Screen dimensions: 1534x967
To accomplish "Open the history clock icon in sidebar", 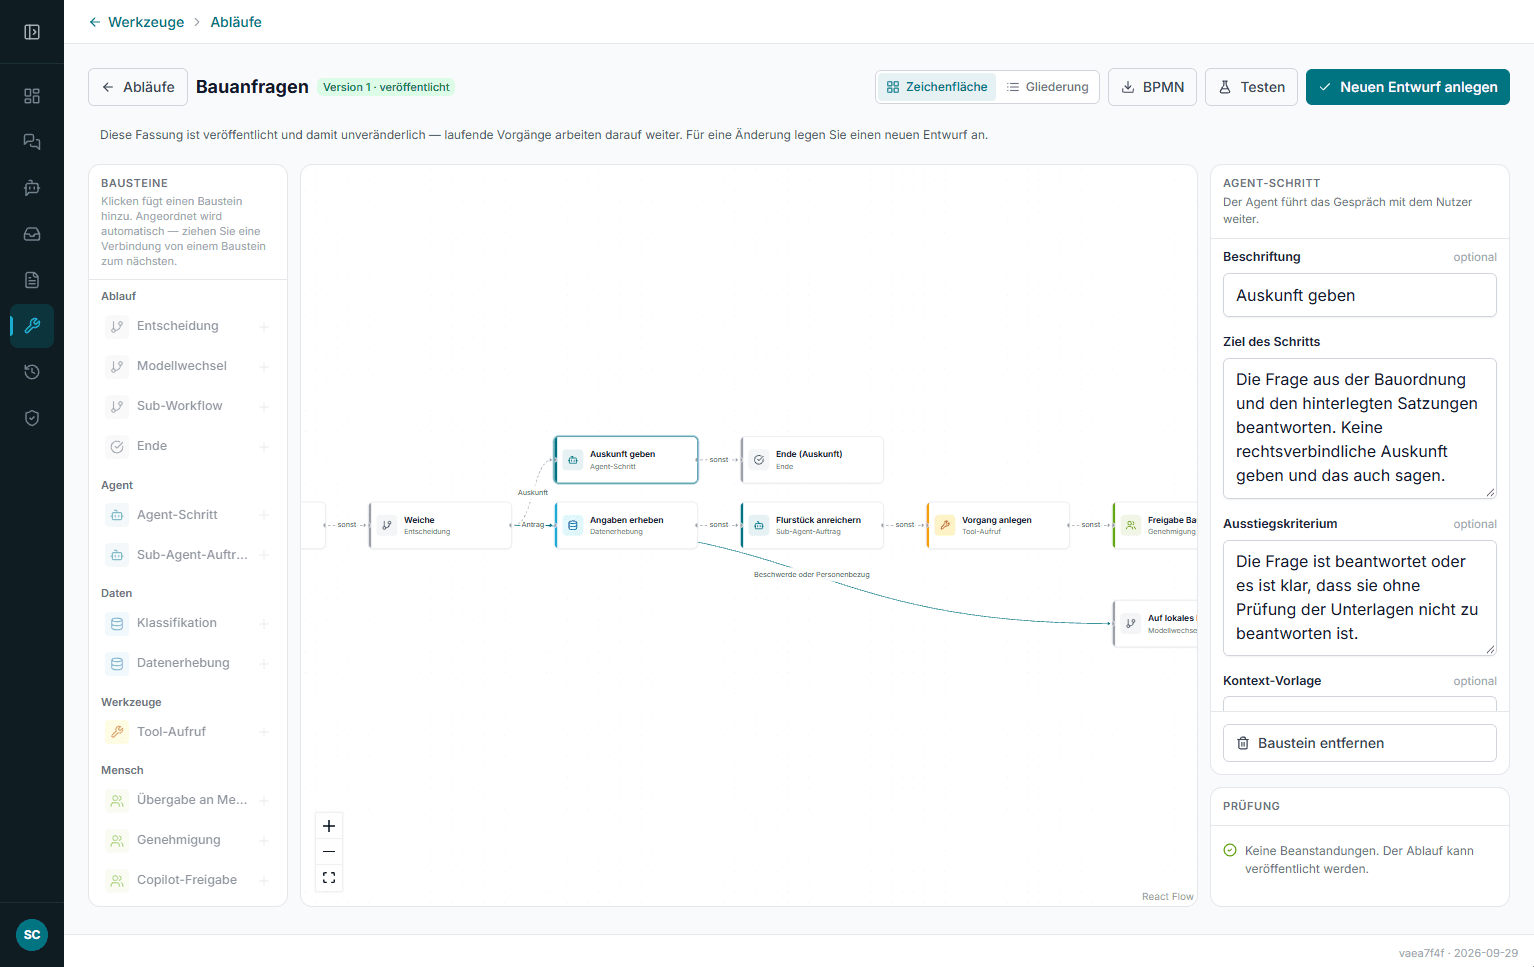I will pyautogui.click(x=32, y=372).
